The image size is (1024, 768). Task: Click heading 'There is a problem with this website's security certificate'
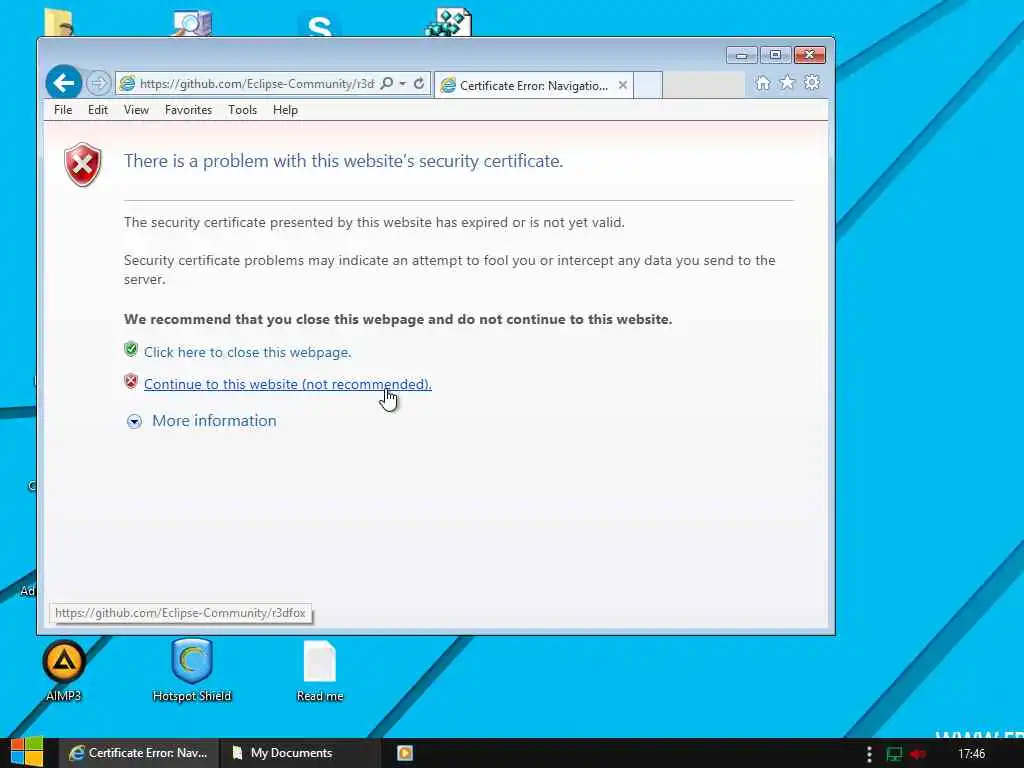point(344,161)
